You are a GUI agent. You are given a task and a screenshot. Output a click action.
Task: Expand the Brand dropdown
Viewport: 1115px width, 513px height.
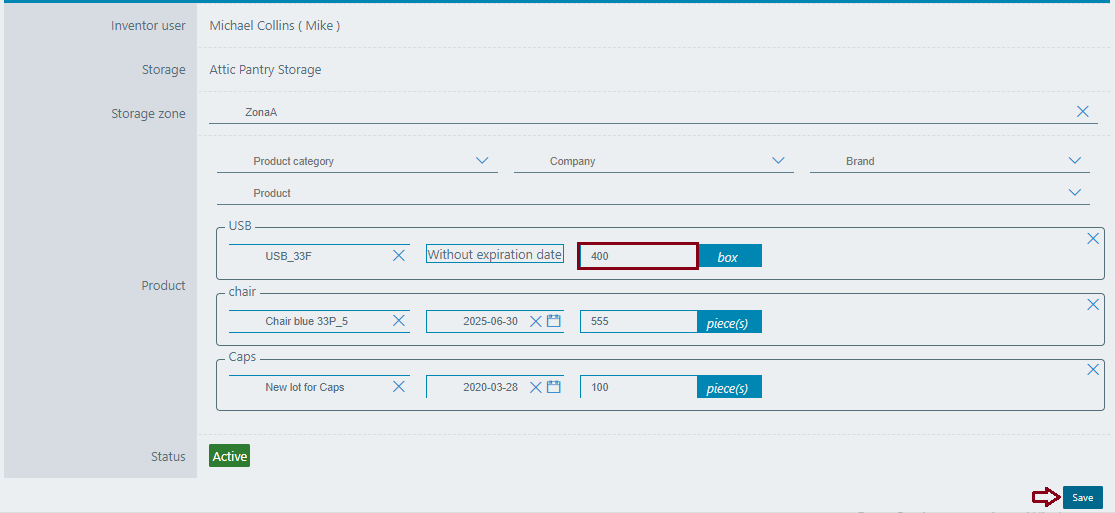[x=1075, y=161]
